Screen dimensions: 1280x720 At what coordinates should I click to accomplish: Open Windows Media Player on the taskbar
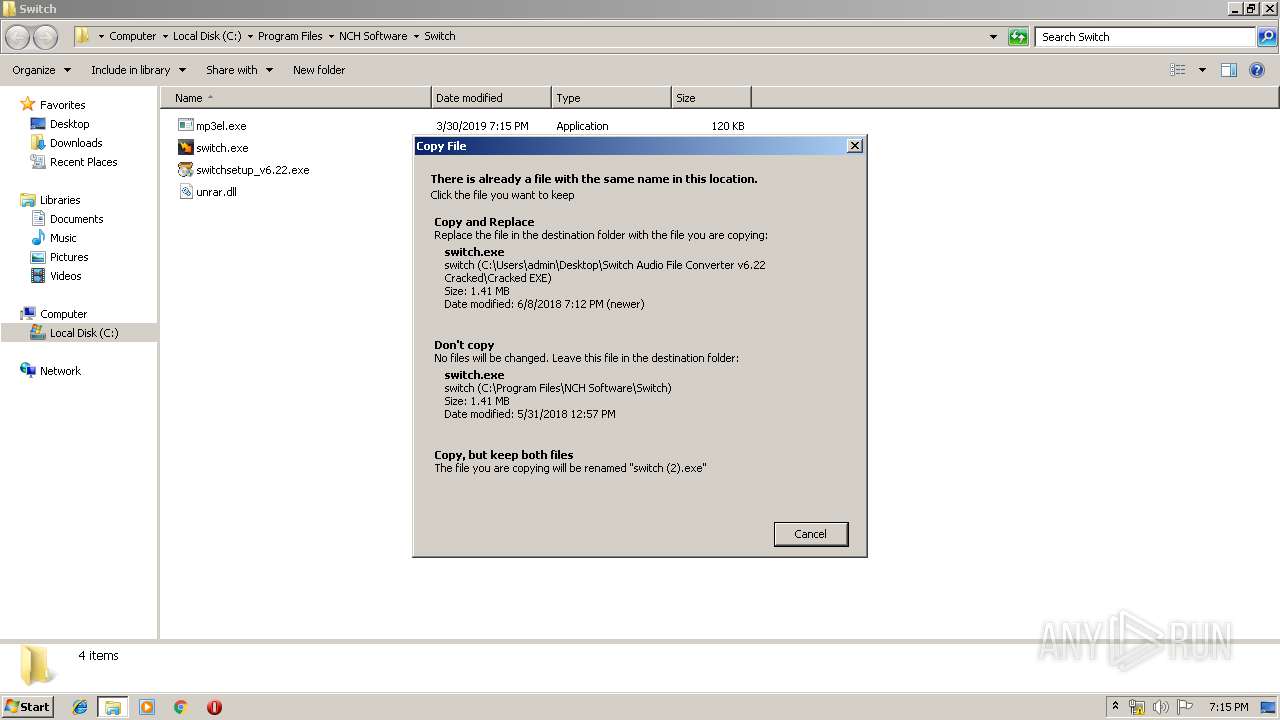147,707
